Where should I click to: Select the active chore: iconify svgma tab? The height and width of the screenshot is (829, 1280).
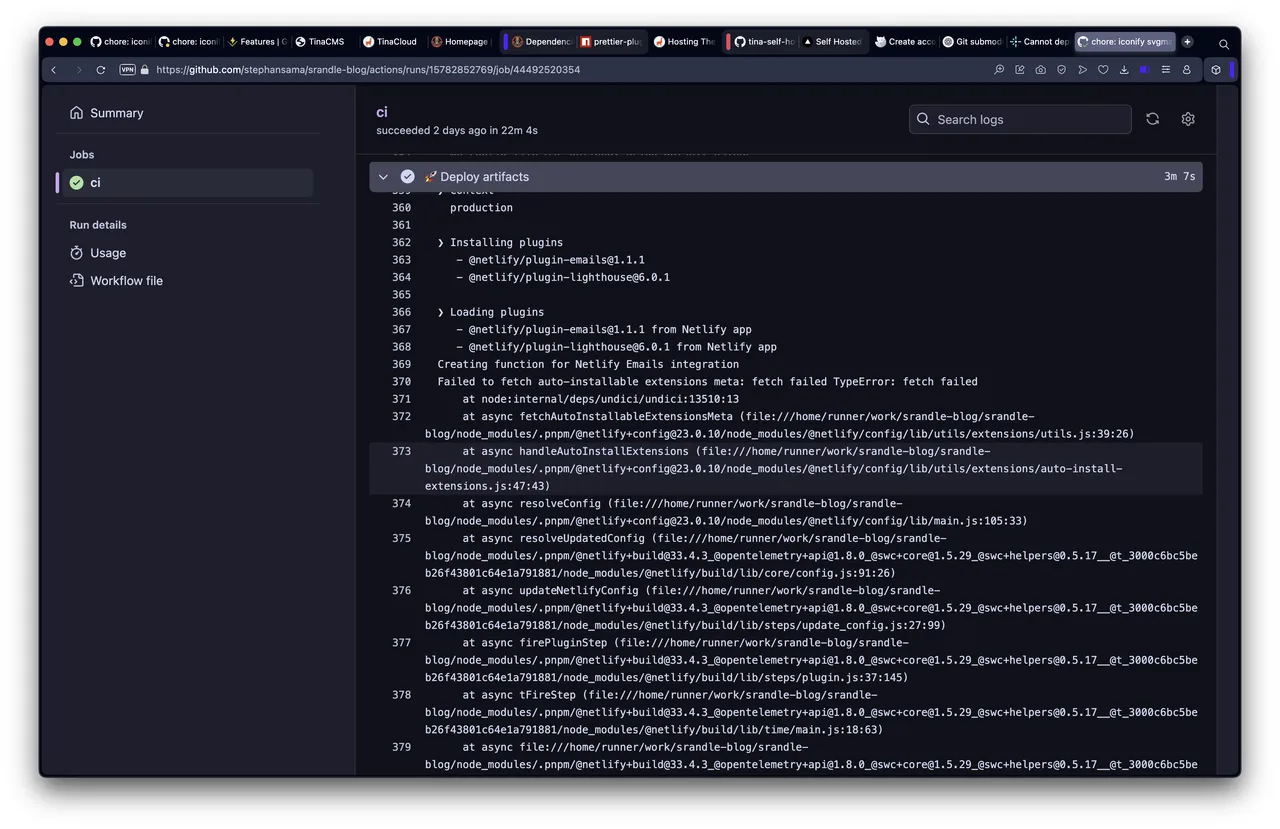(1125, 42)
